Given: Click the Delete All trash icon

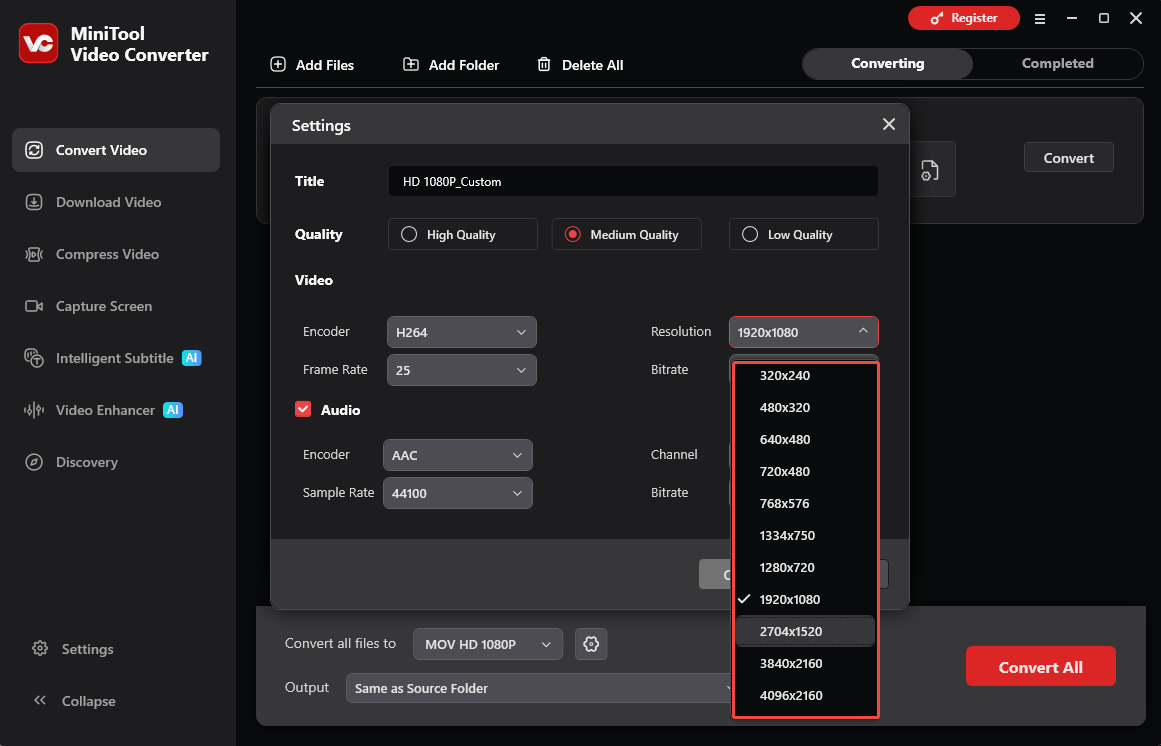Looking at the screenshot, I should tap(543, 64).
